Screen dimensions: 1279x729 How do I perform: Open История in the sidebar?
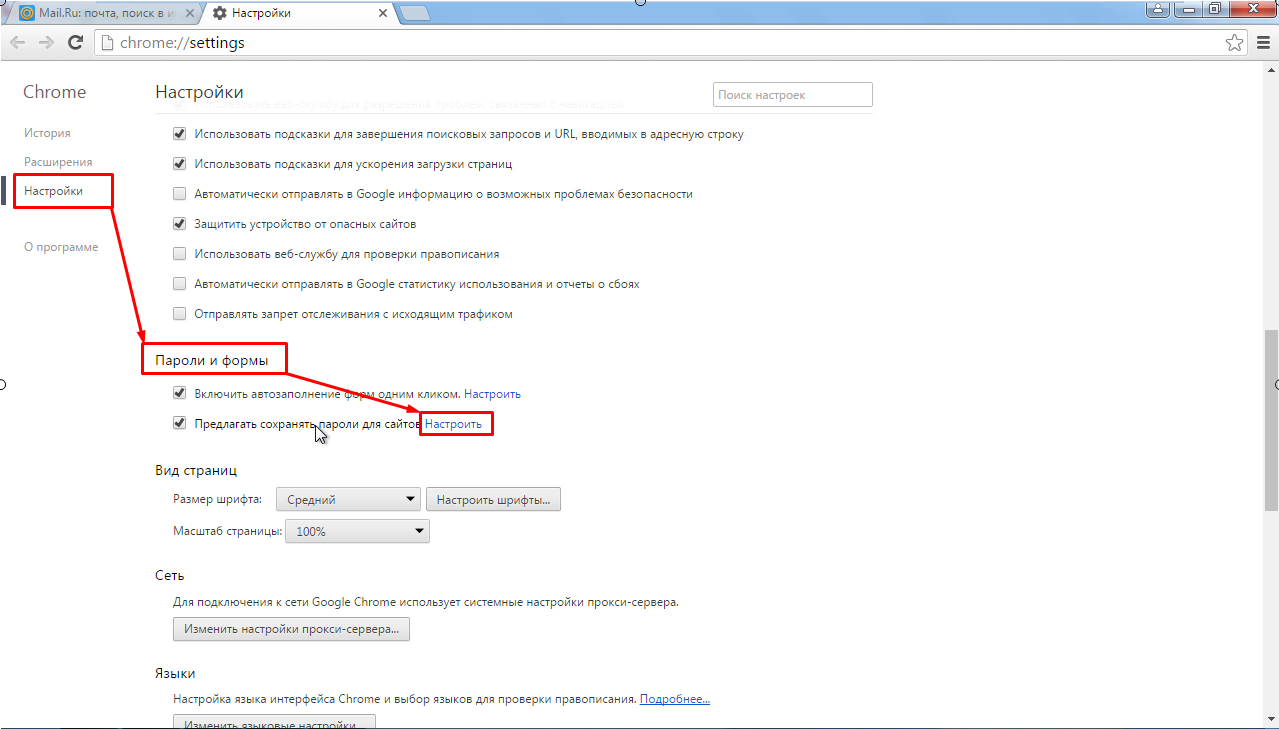pyautogui.click(x=47, y=133)
